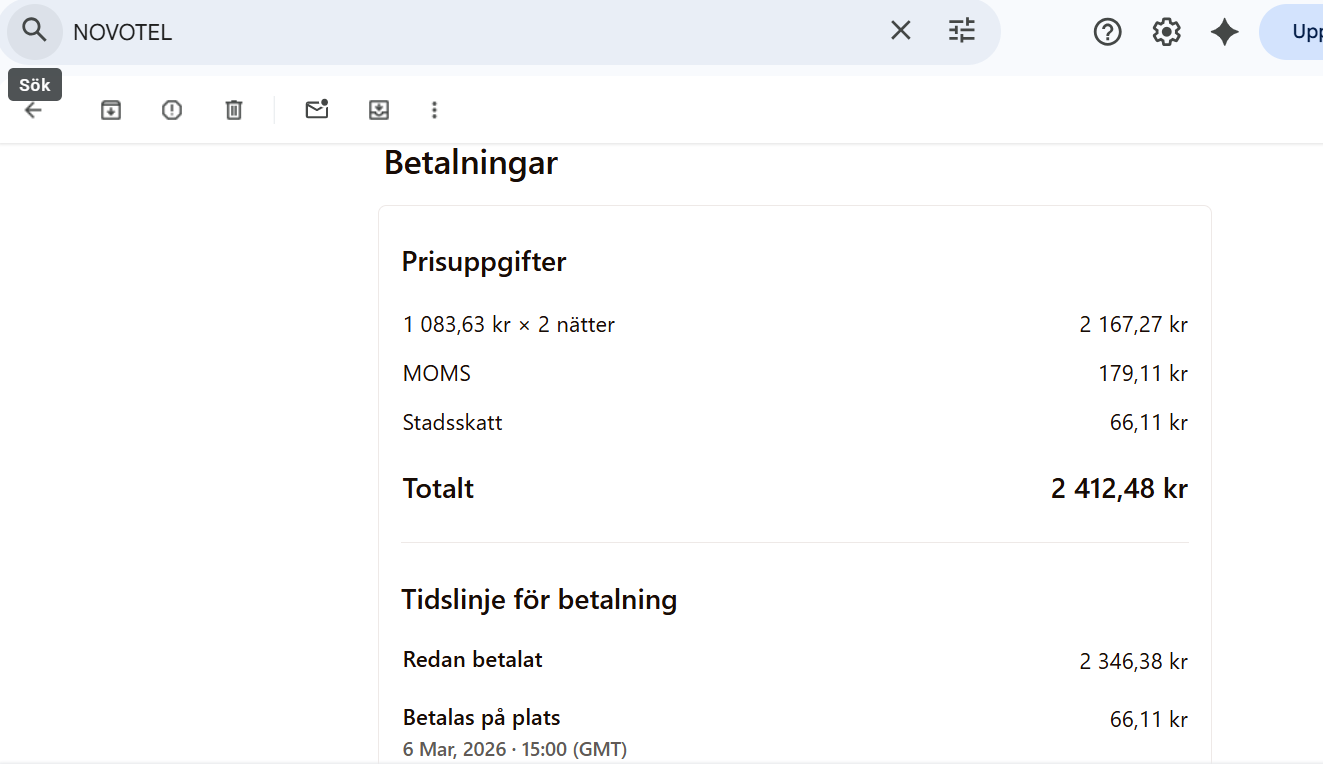The height and width of the screenshot is (777, 1323).
Task: Click the MOMS label
Action: click(437, 374)
